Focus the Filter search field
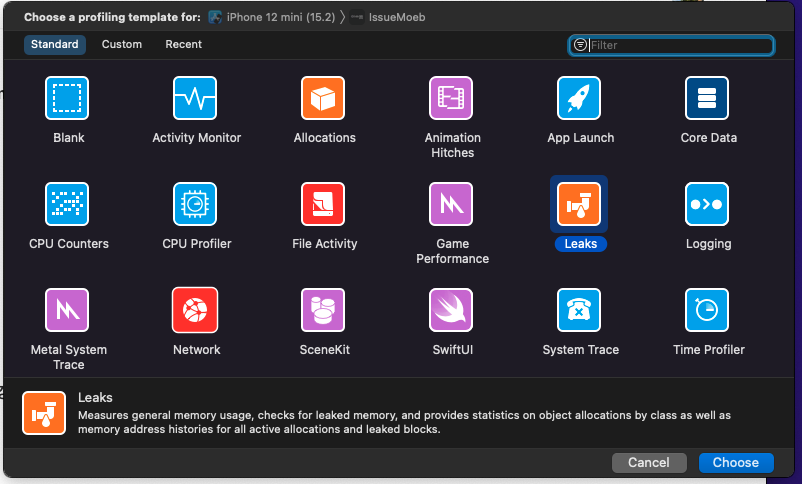 coord(671,45)
